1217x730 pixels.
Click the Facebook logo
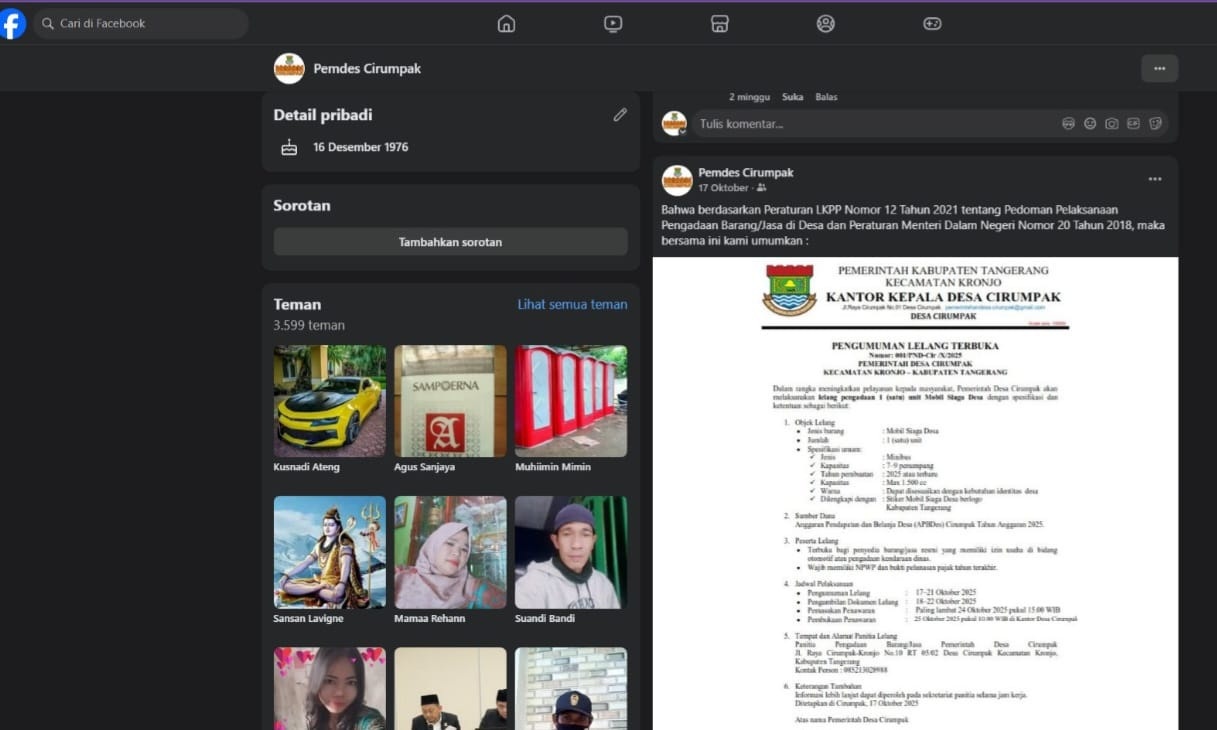click(x=13, y=24)
